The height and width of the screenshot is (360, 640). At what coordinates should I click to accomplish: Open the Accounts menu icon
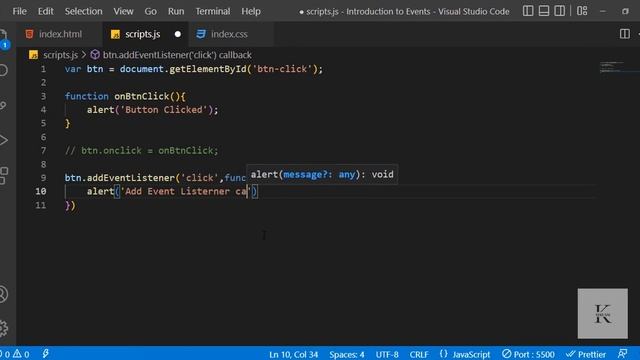point(4,294)
